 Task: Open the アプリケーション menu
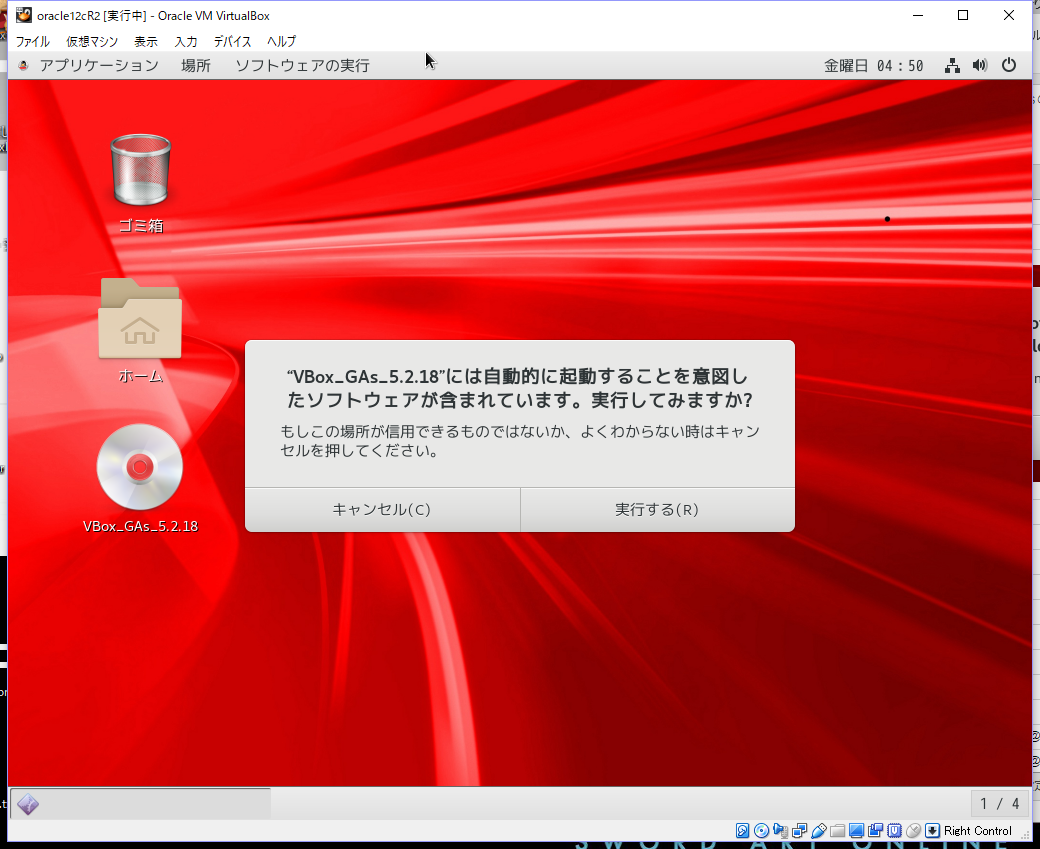pyautogui.click(x=97, y=64)
